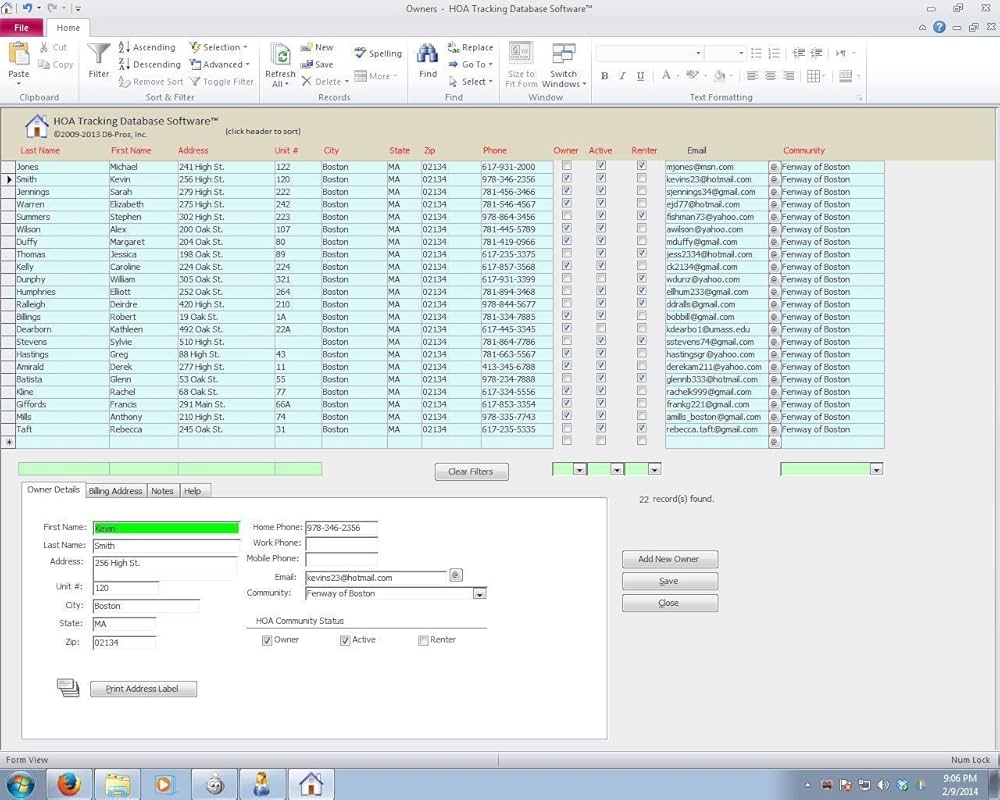Toggle Renter checkbox for Smith row
Screen dimensions: 1000x800
pyautogui.click(x=642, y=179)
